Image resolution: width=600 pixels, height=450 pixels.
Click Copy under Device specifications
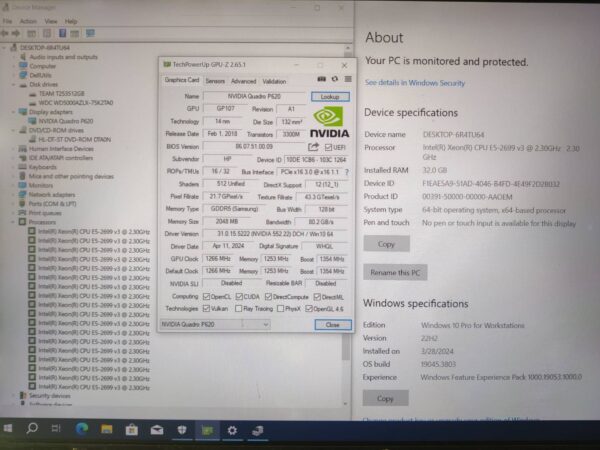point(386,244)
